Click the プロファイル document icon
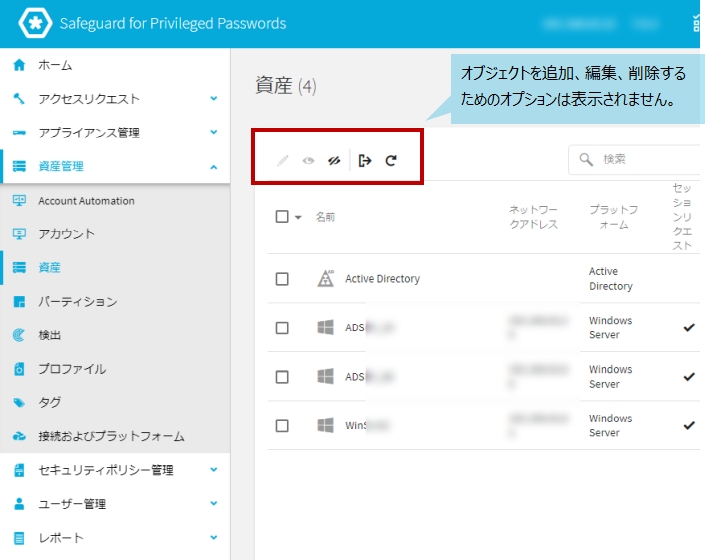 (x=19, y=369)
